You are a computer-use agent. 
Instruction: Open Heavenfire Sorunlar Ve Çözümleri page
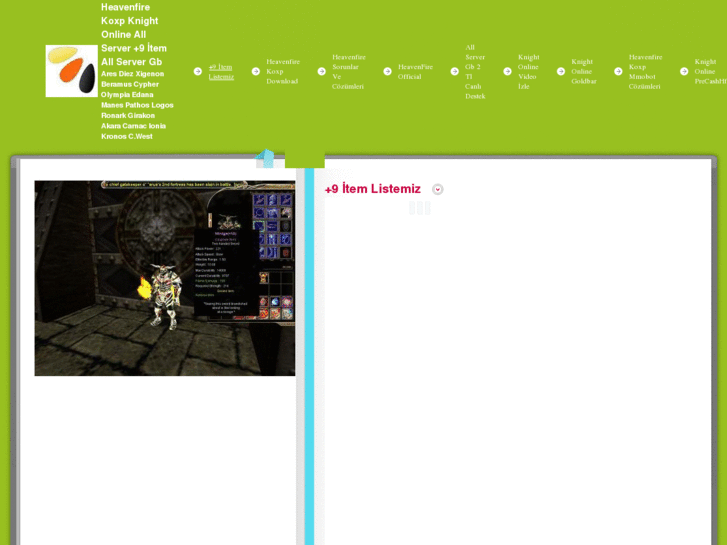coord(349,71)
